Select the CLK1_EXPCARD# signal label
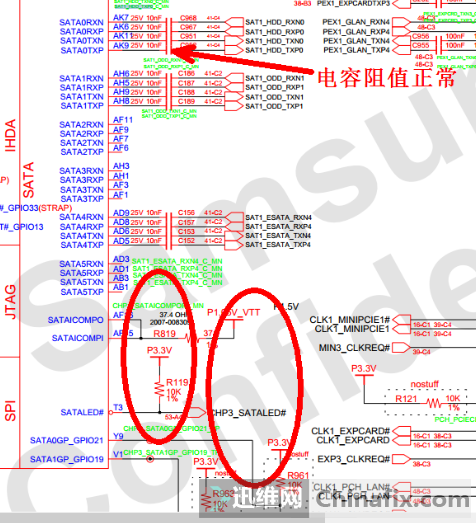Screen dimensions: 476x523 click(350, 431)
